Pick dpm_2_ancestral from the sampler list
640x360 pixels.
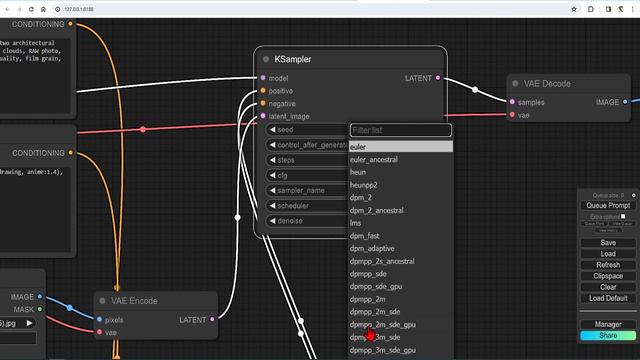pyautogui.click(x=401, y=210)
